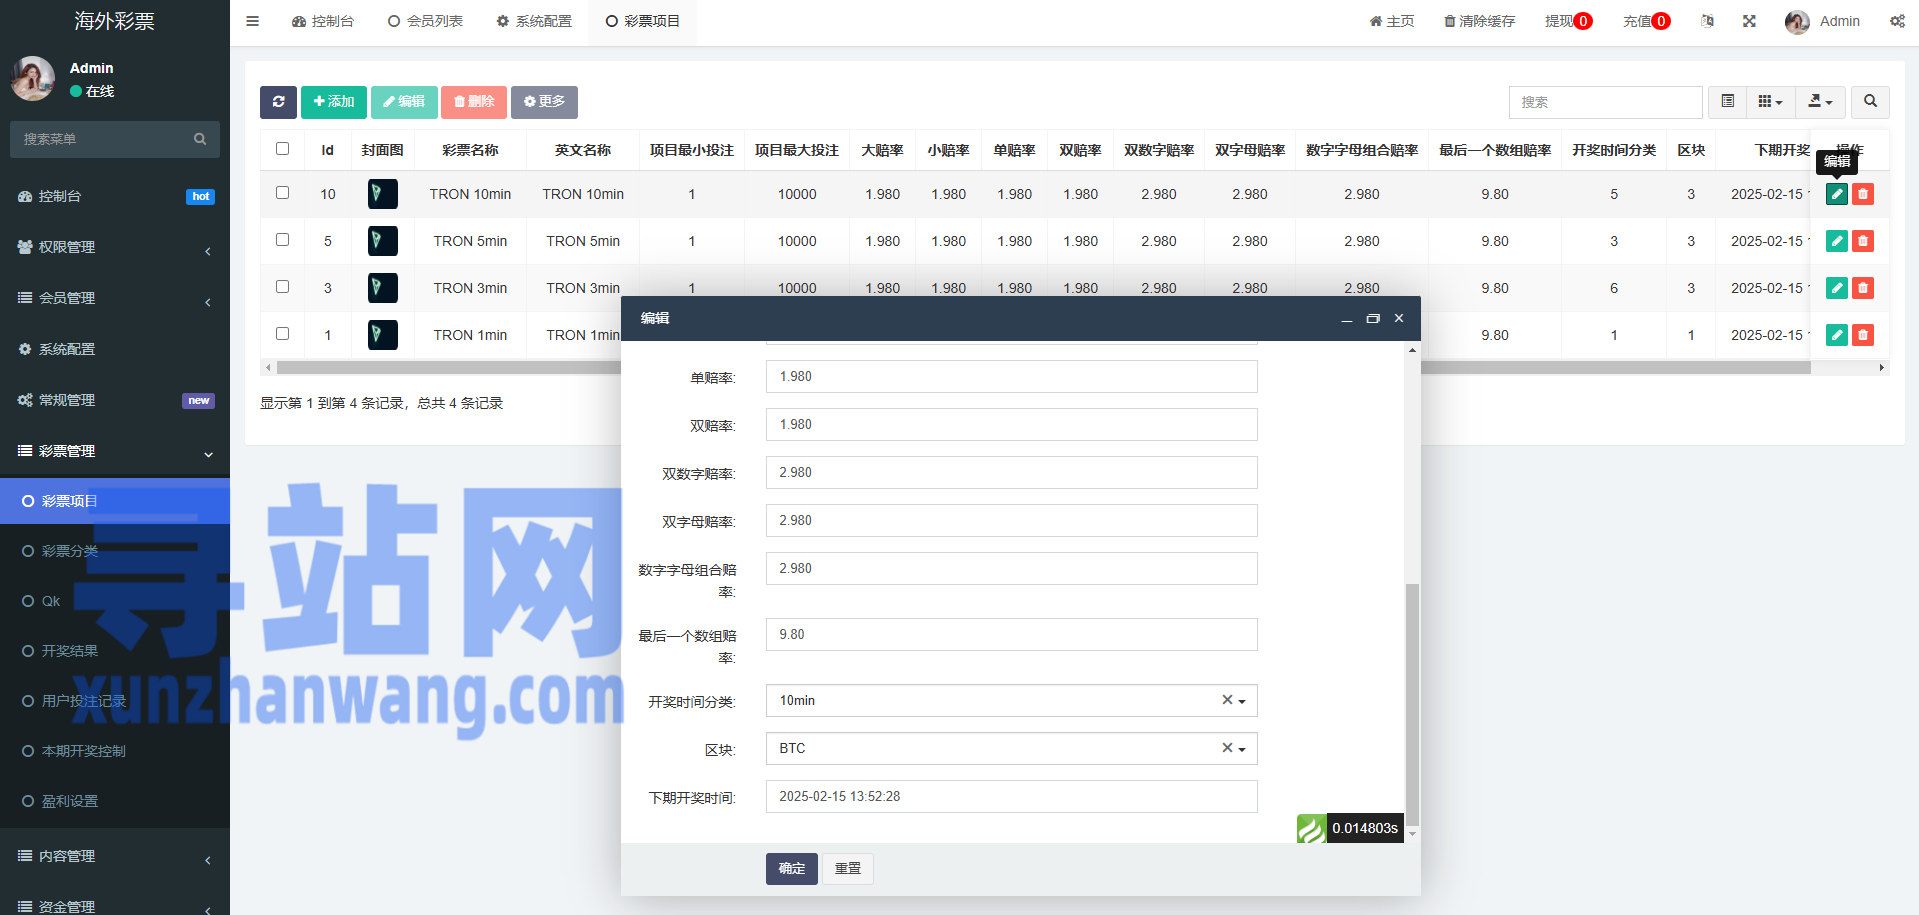Click the 提现 withdrawal notification link
Image resolution: width=1919 pixels, height=915 pixels.
[x=1568, y=21]
